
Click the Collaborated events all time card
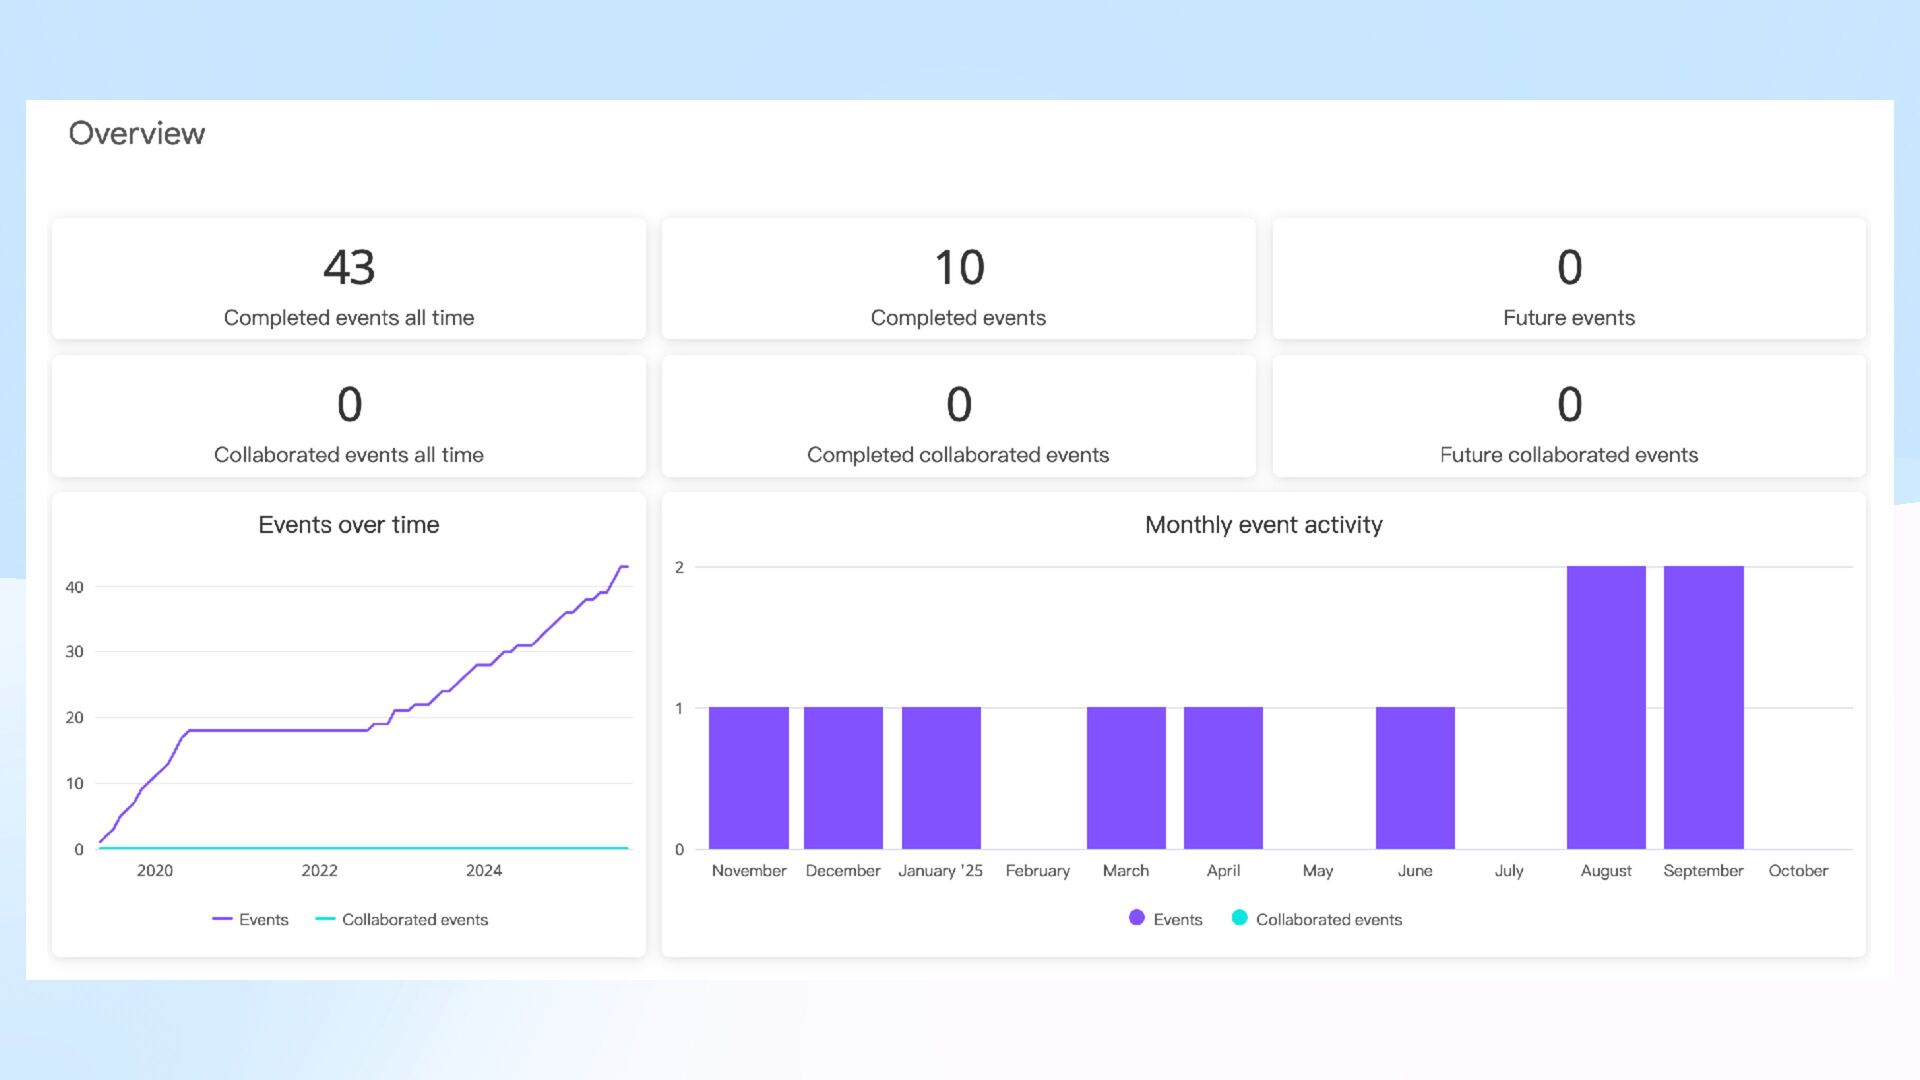(x=349, y=416)
